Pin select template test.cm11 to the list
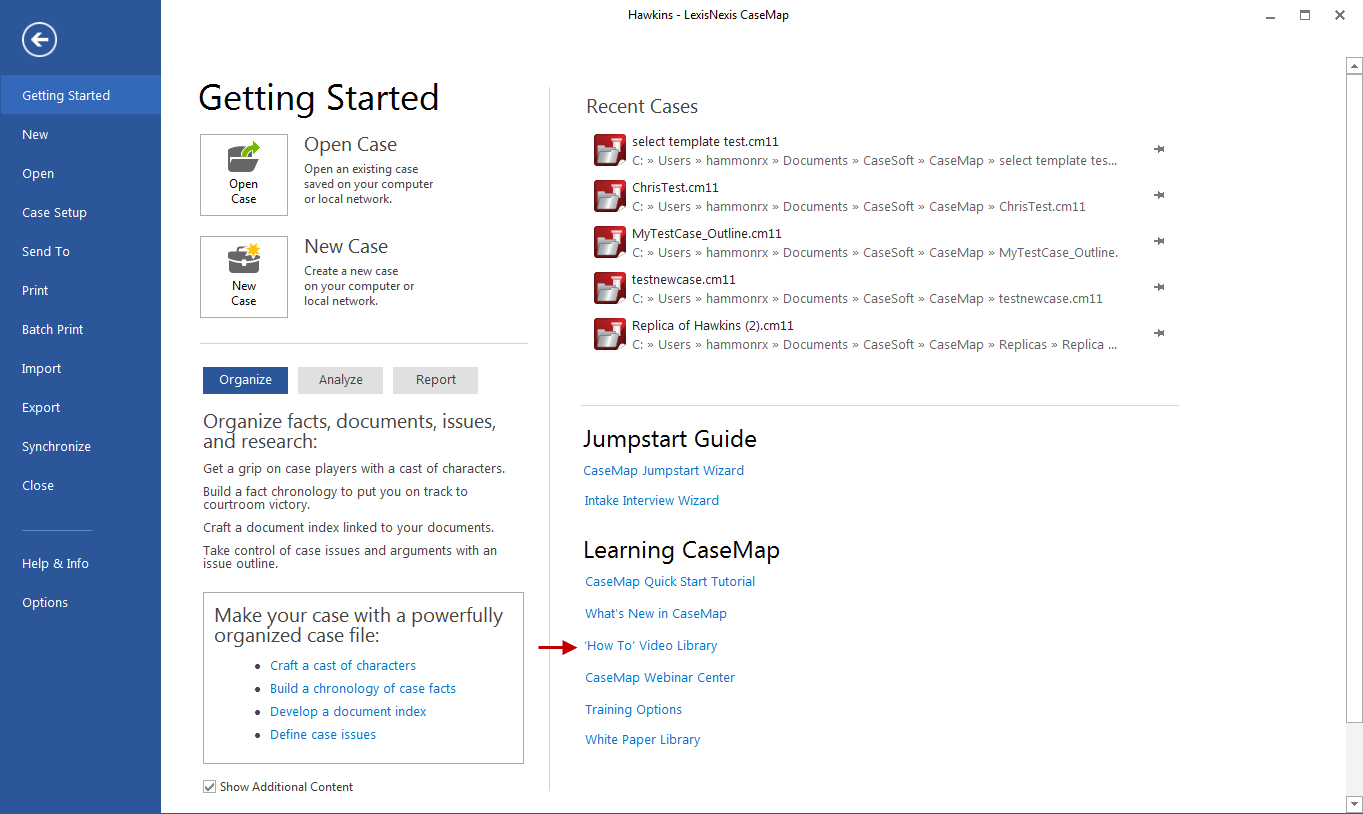 point(1159,149)
